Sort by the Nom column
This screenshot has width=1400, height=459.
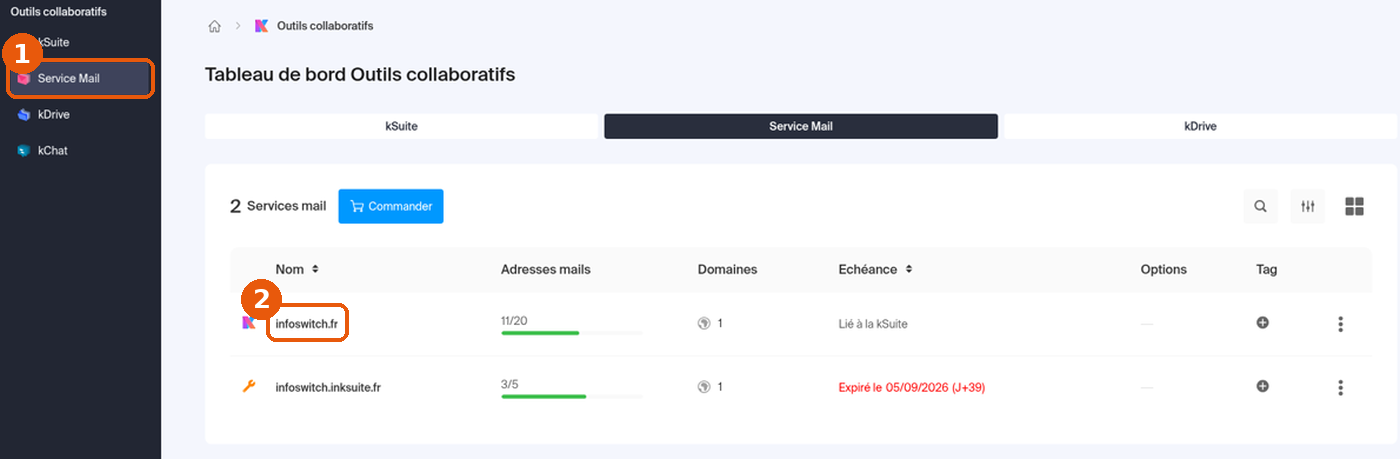coord(297,269)
